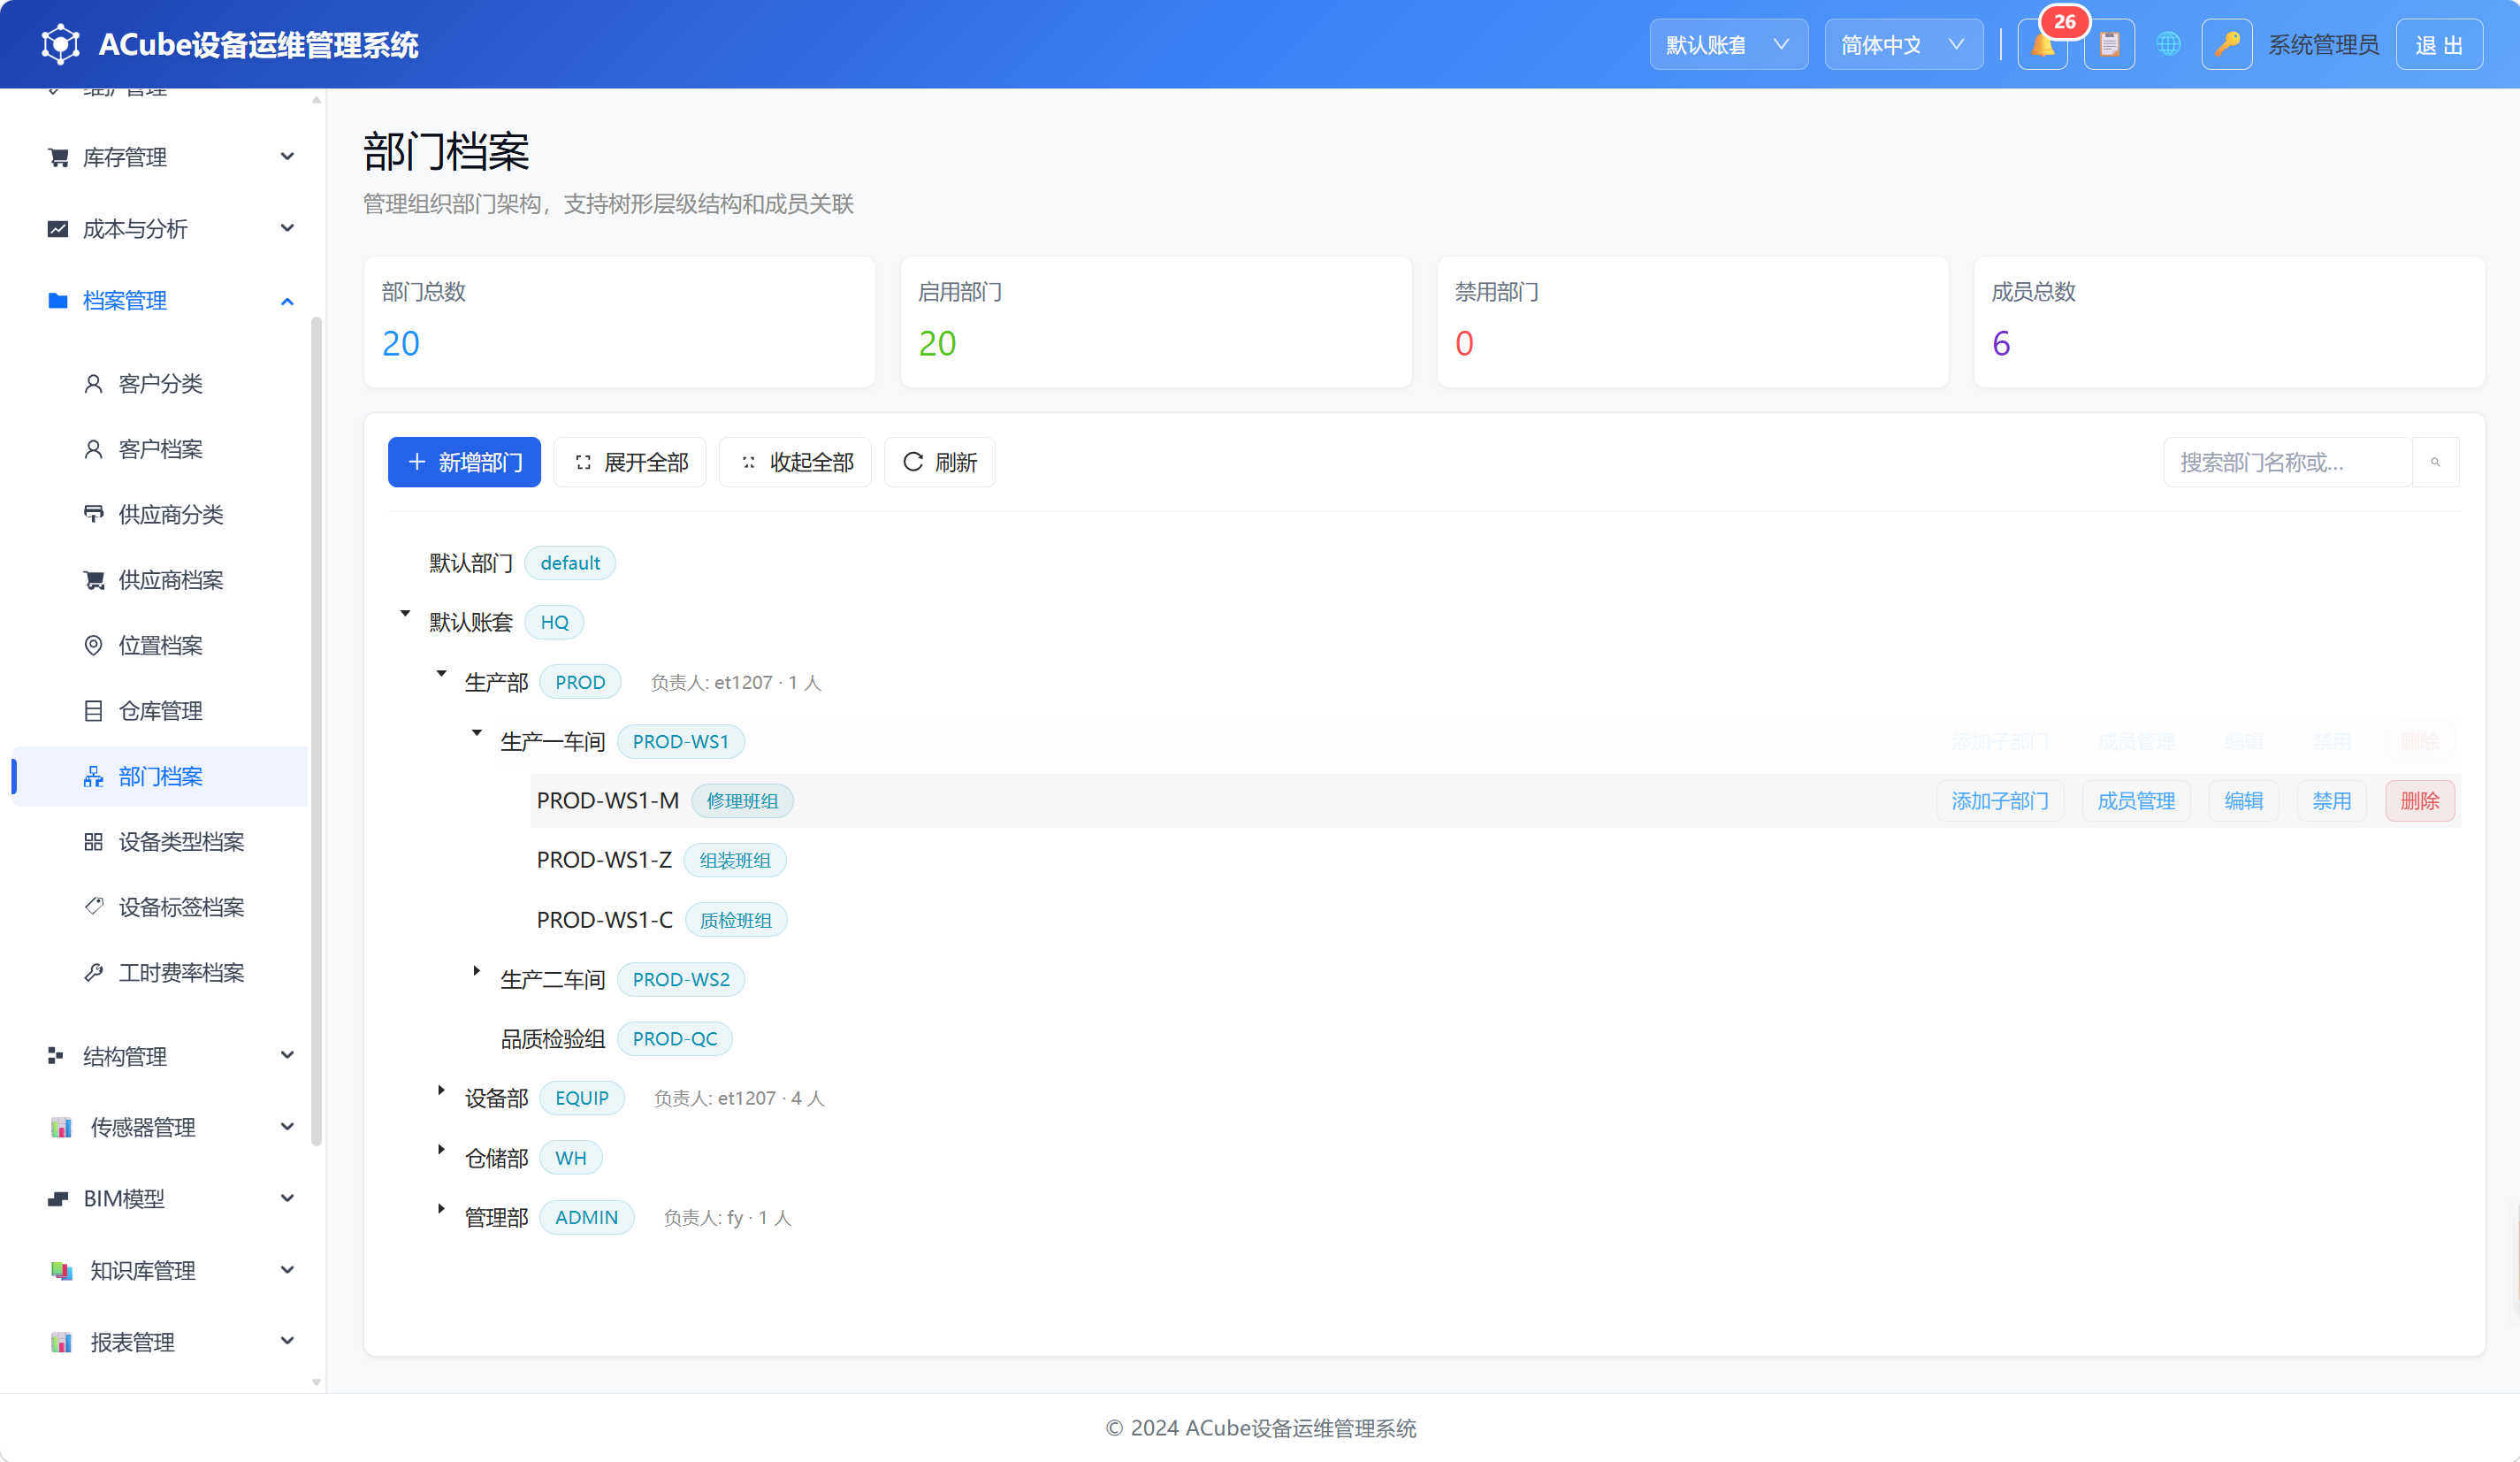Click the globe icon in header
This screenshot has width=2520, height=1462.
point(2168,45)
